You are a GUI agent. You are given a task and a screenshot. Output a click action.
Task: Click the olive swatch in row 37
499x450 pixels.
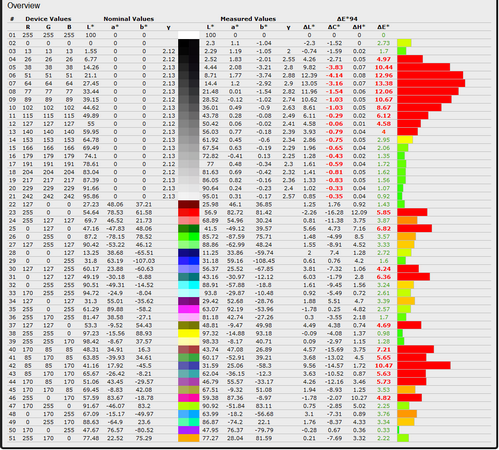(189, 325)
